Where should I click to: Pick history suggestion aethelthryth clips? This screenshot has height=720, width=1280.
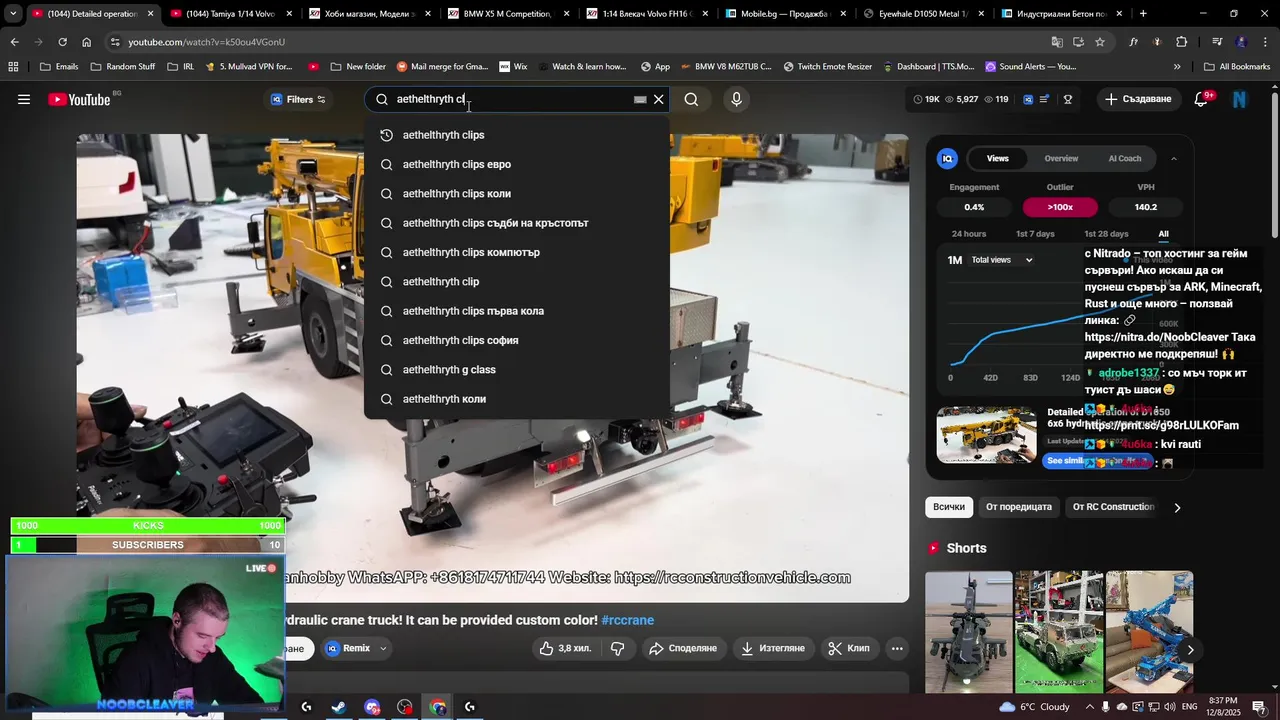click(517, 135)
